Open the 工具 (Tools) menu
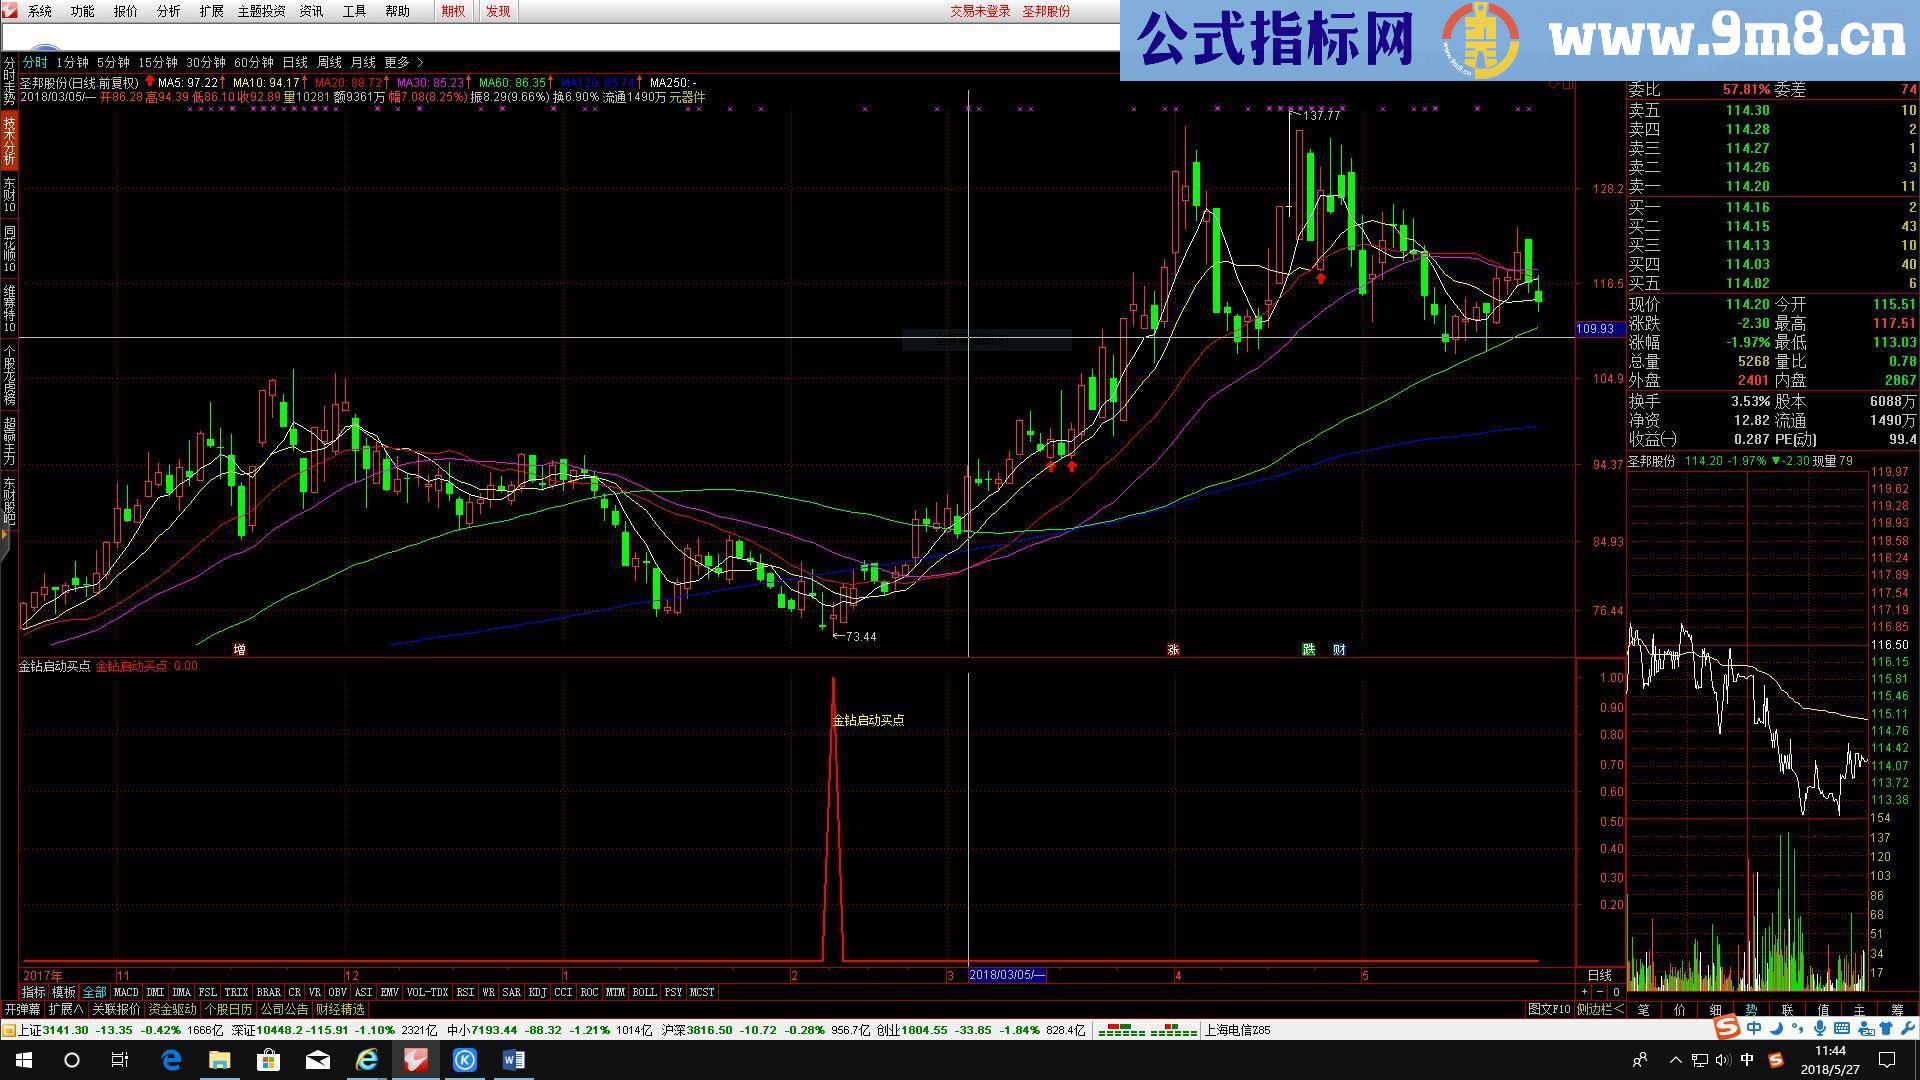The width and height of the screenshot is (1920, 1080). [353, 11]
